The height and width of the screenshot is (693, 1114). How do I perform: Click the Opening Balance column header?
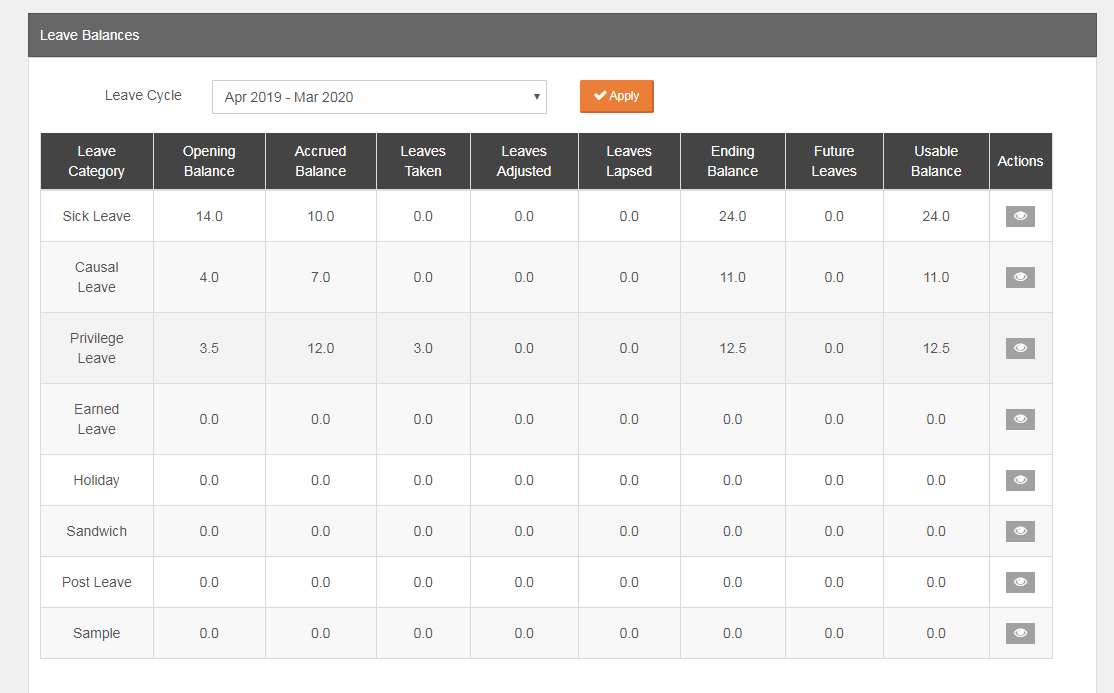(x=208, y=160)
